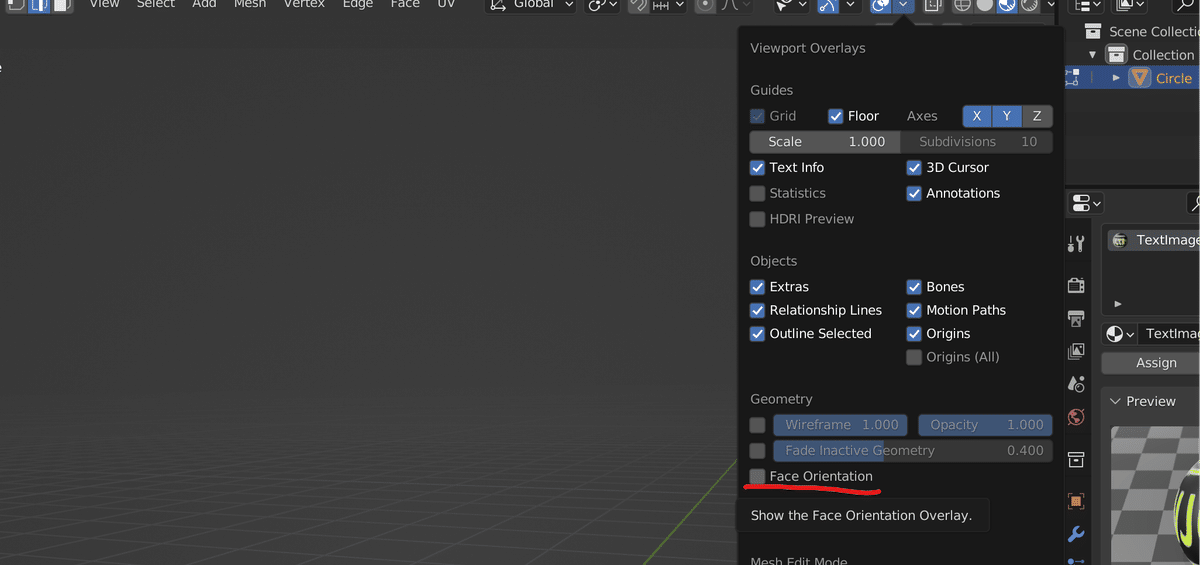Toggle the Y axis button
Image resolution: width=1200 pixels, height=565 pixels.
coord(1007,116)
